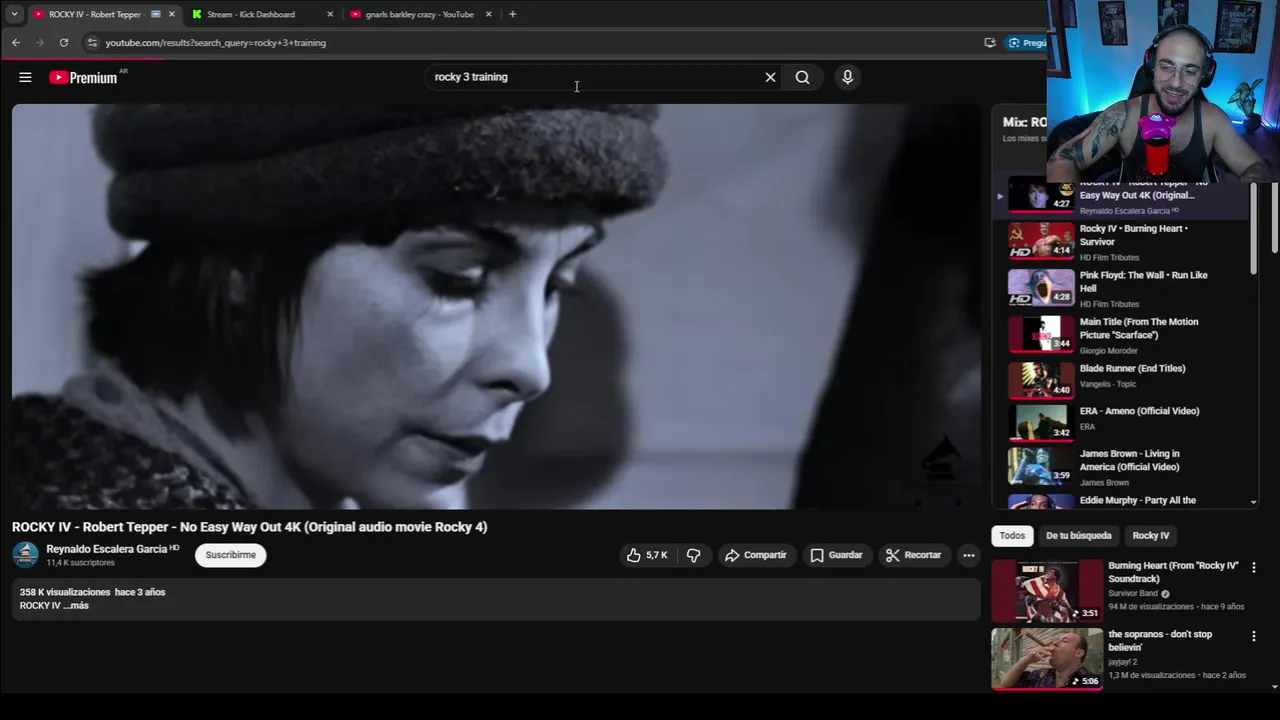
Task: Play Pink Floyd Run Like Hell mix item
Action: point(1128,288)
